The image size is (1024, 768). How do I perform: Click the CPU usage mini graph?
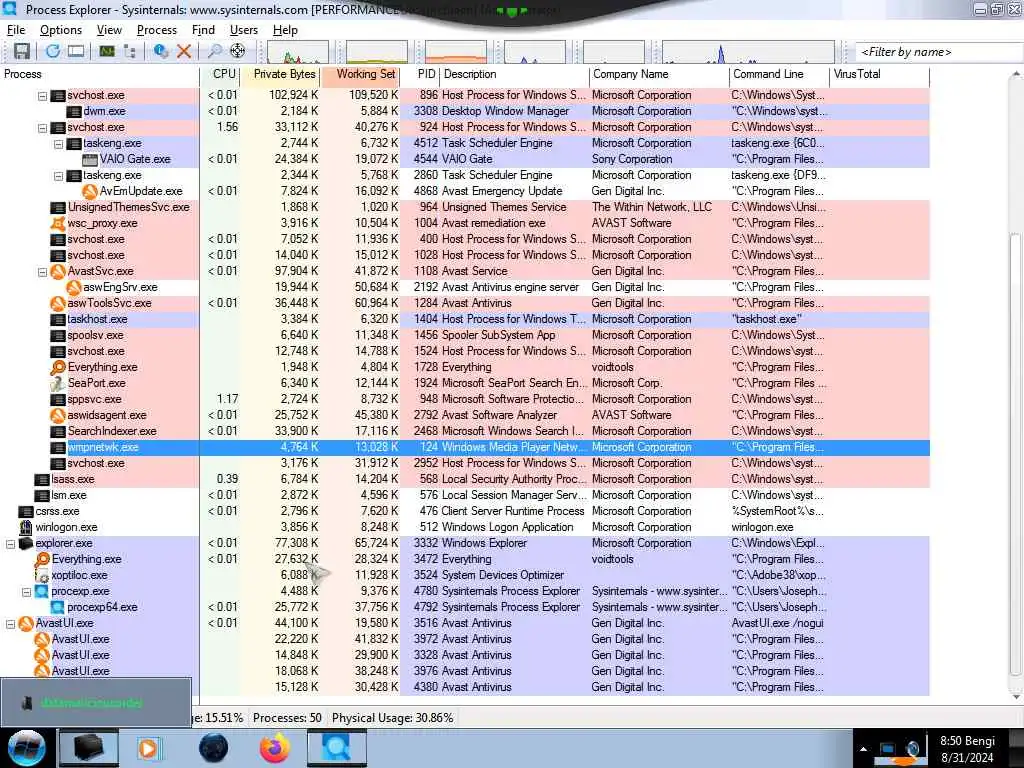298,52
